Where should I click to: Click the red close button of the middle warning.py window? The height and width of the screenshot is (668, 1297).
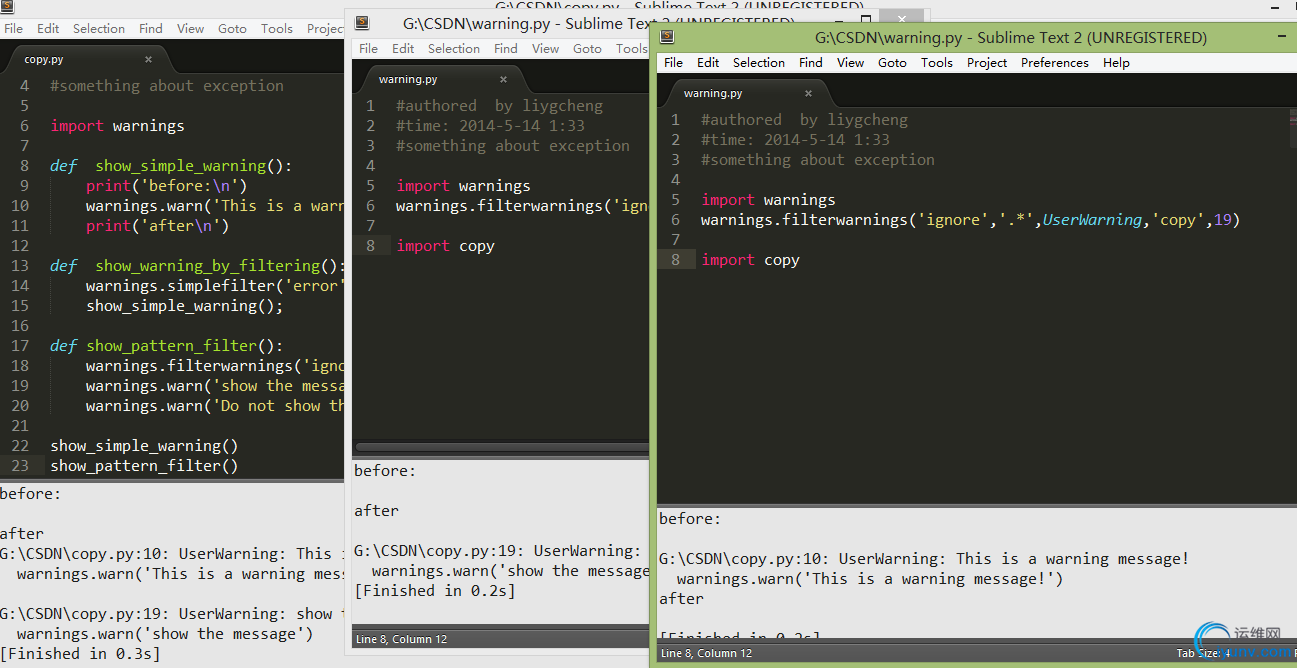903,17
